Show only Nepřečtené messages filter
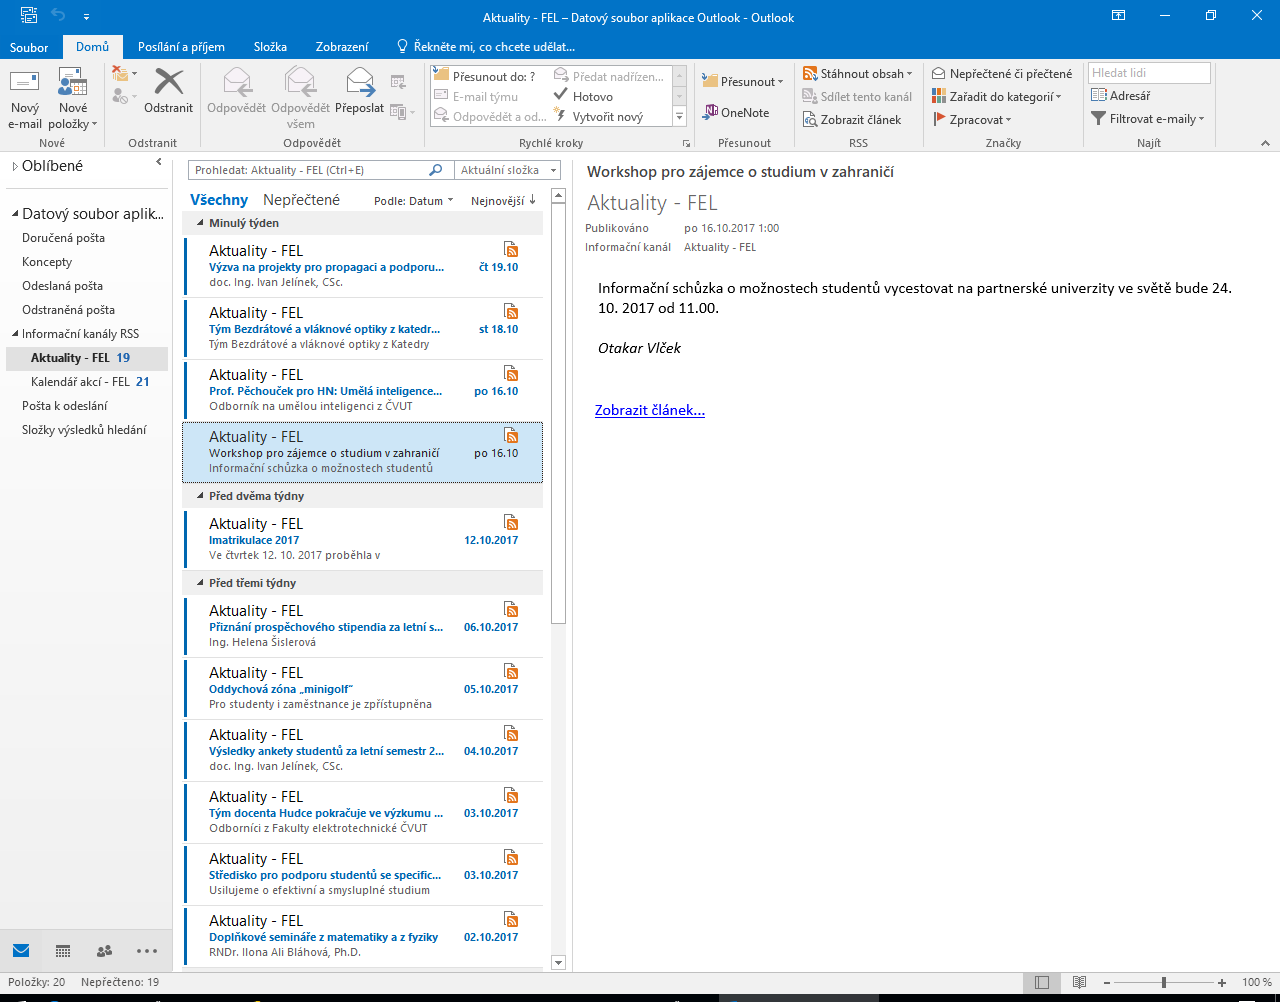1280x1002 pixels. pos(301,200)
